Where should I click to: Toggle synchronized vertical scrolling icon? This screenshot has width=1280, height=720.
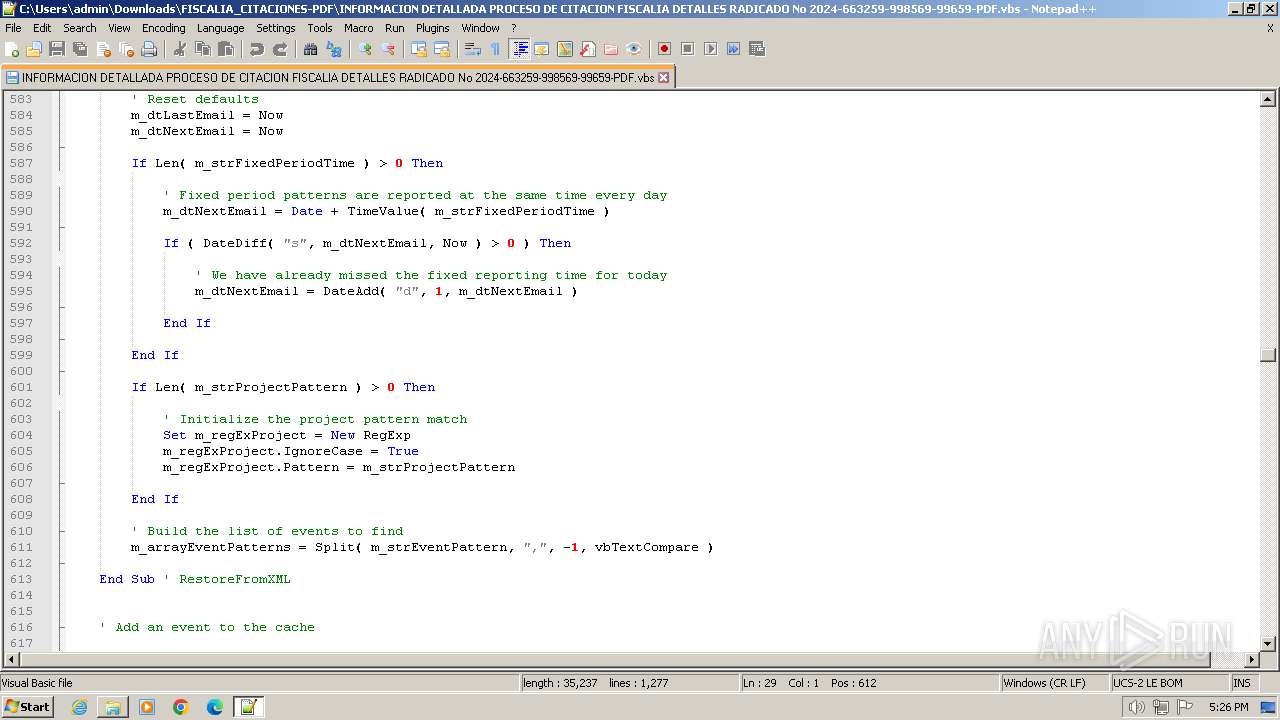pos(419,49)
